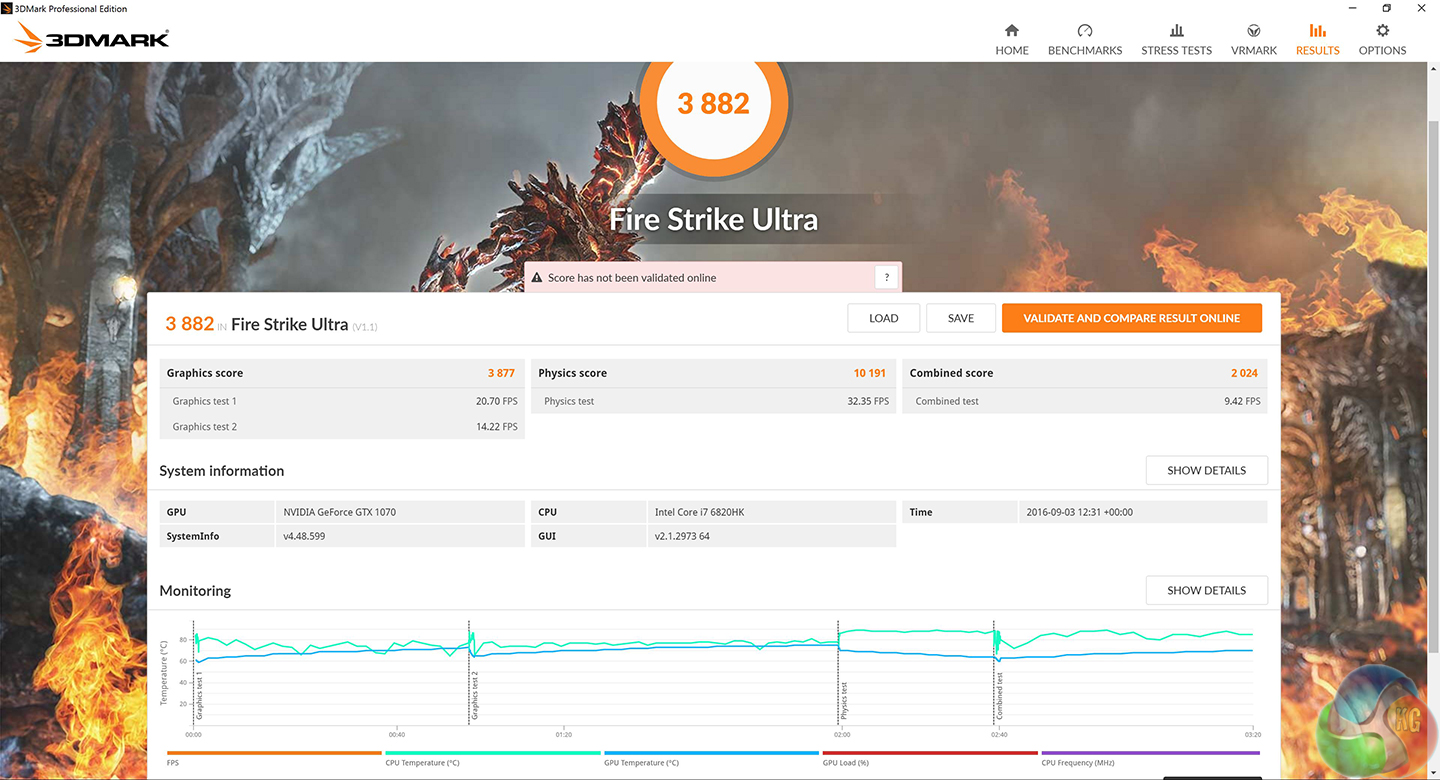The height and width of the screenshot is (780, 1440).
Task: Expand Monitoring with Show Details
Action: click(1206, 590)
